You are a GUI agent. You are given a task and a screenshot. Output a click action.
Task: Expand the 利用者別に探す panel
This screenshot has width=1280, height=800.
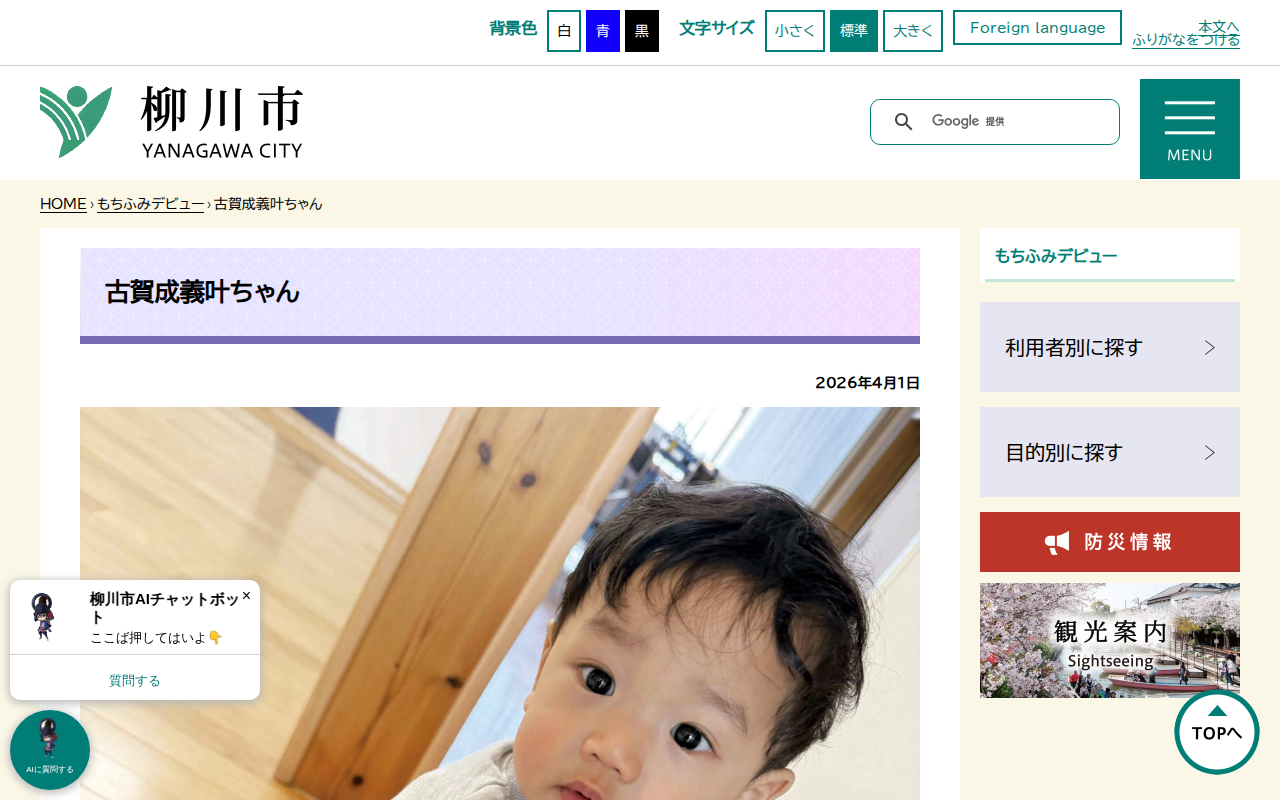[x=1110, y=347]
